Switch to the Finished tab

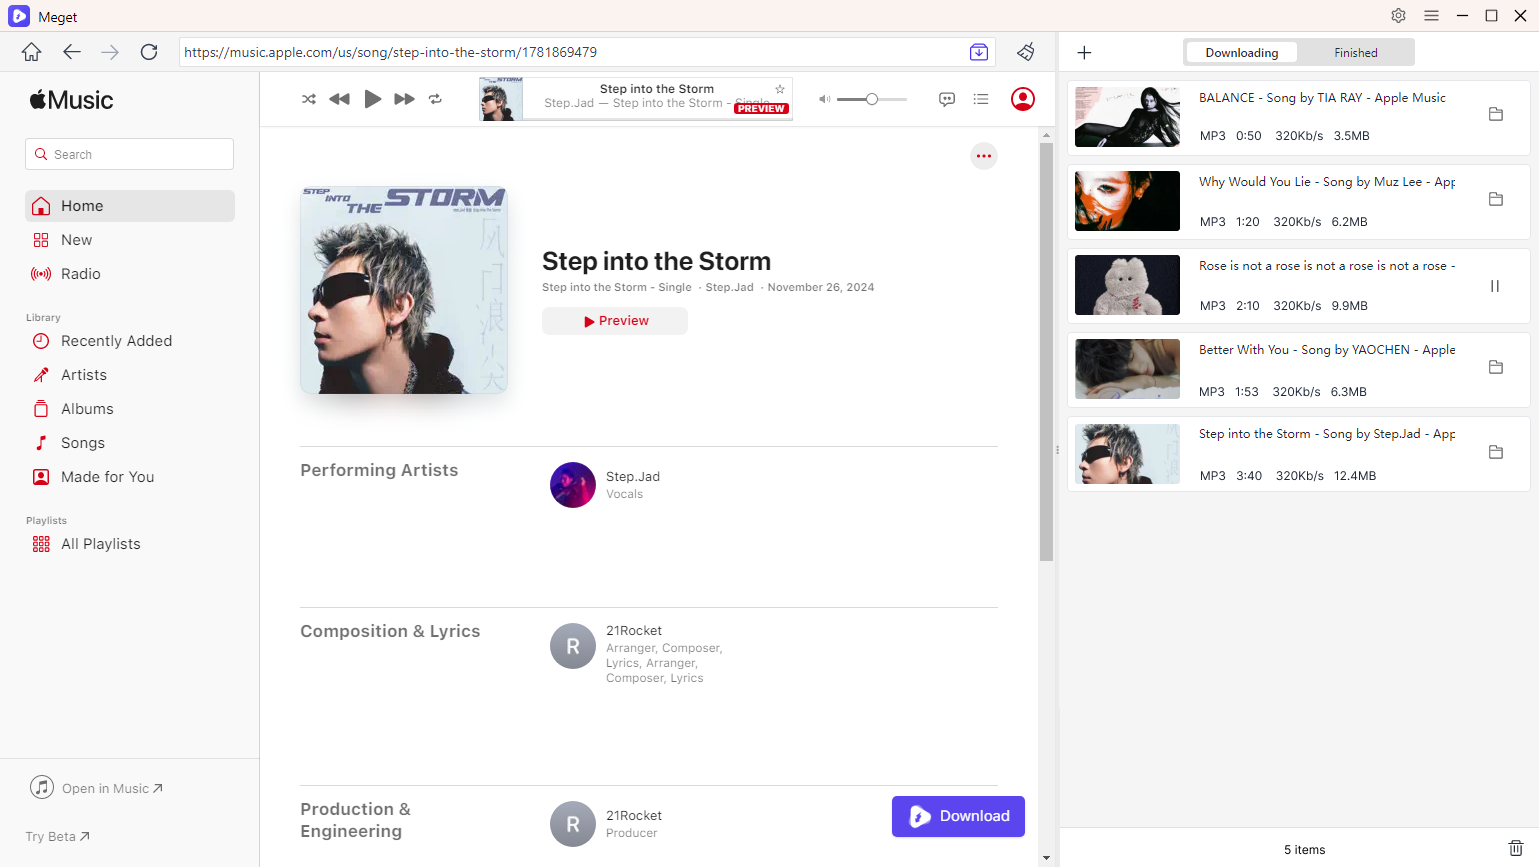[1355, 53]
